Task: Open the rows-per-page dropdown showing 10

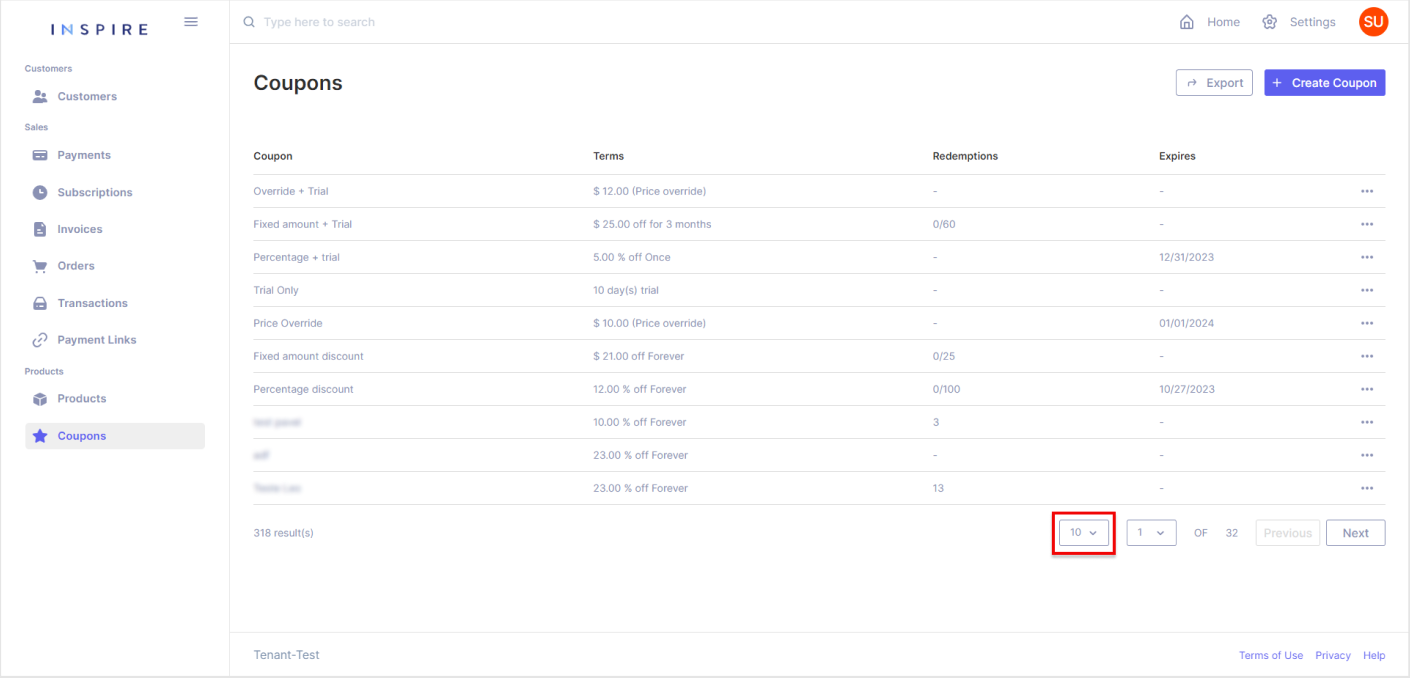Action: point(1084,533)
